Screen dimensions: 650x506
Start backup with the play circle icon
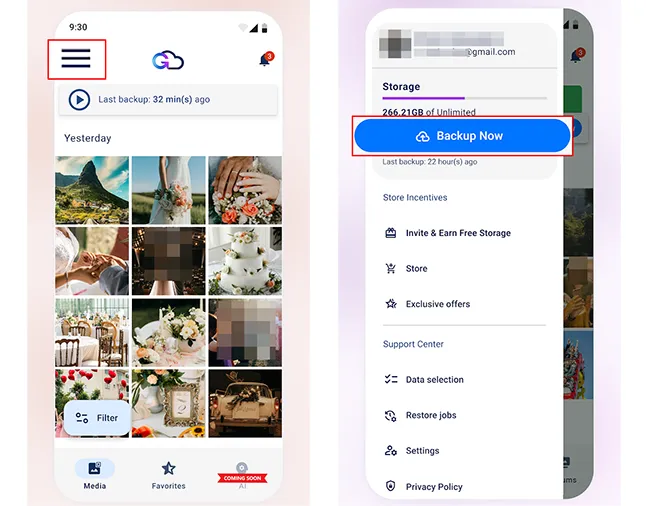[79, 99]
